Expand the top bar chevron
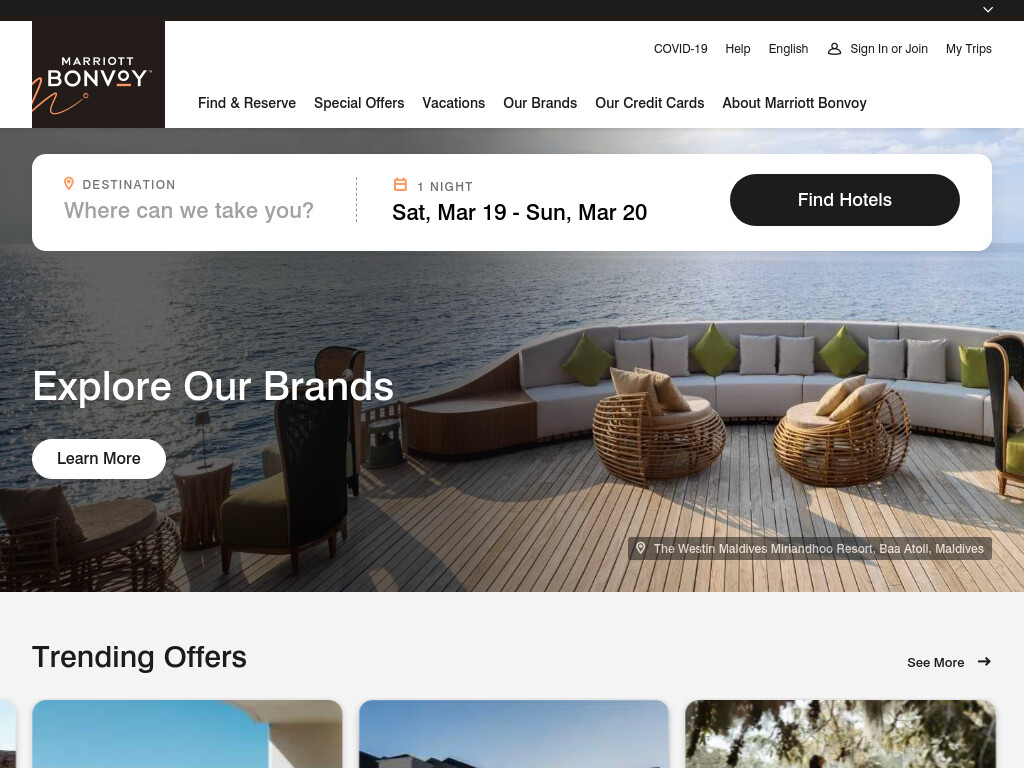Screen dimensions: 1024x768 click(988, 10)
